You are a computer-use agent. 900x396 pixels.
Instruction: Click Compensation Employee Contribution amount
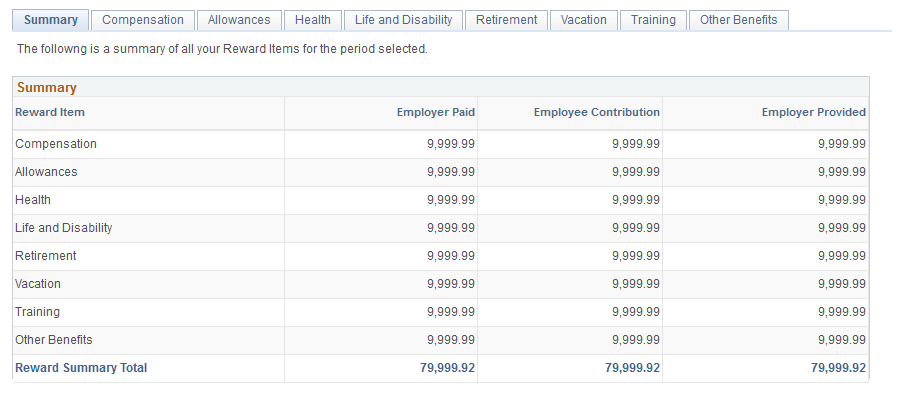click(x=636, y=144)
